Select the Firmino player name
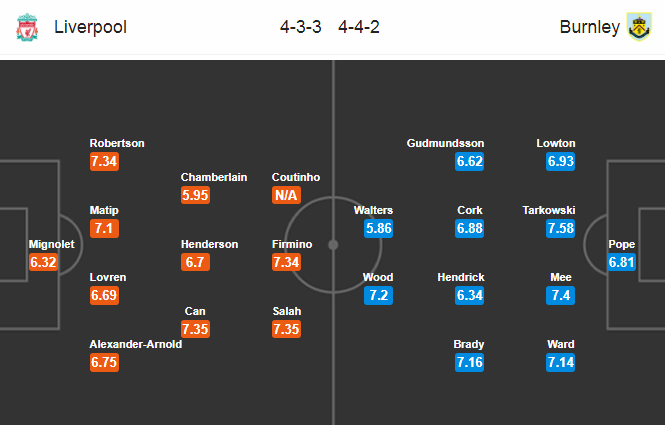665x425 pixels. click(x=292, y=244)
